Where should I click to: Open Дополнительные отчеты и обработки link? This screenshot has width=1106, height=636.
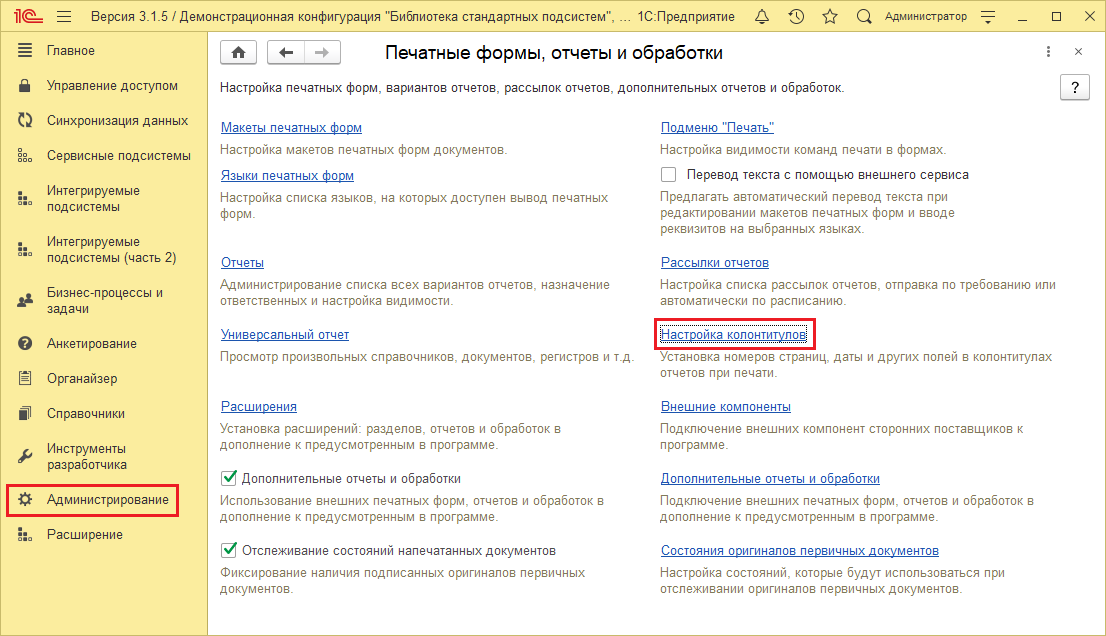[x=770, y=478]
